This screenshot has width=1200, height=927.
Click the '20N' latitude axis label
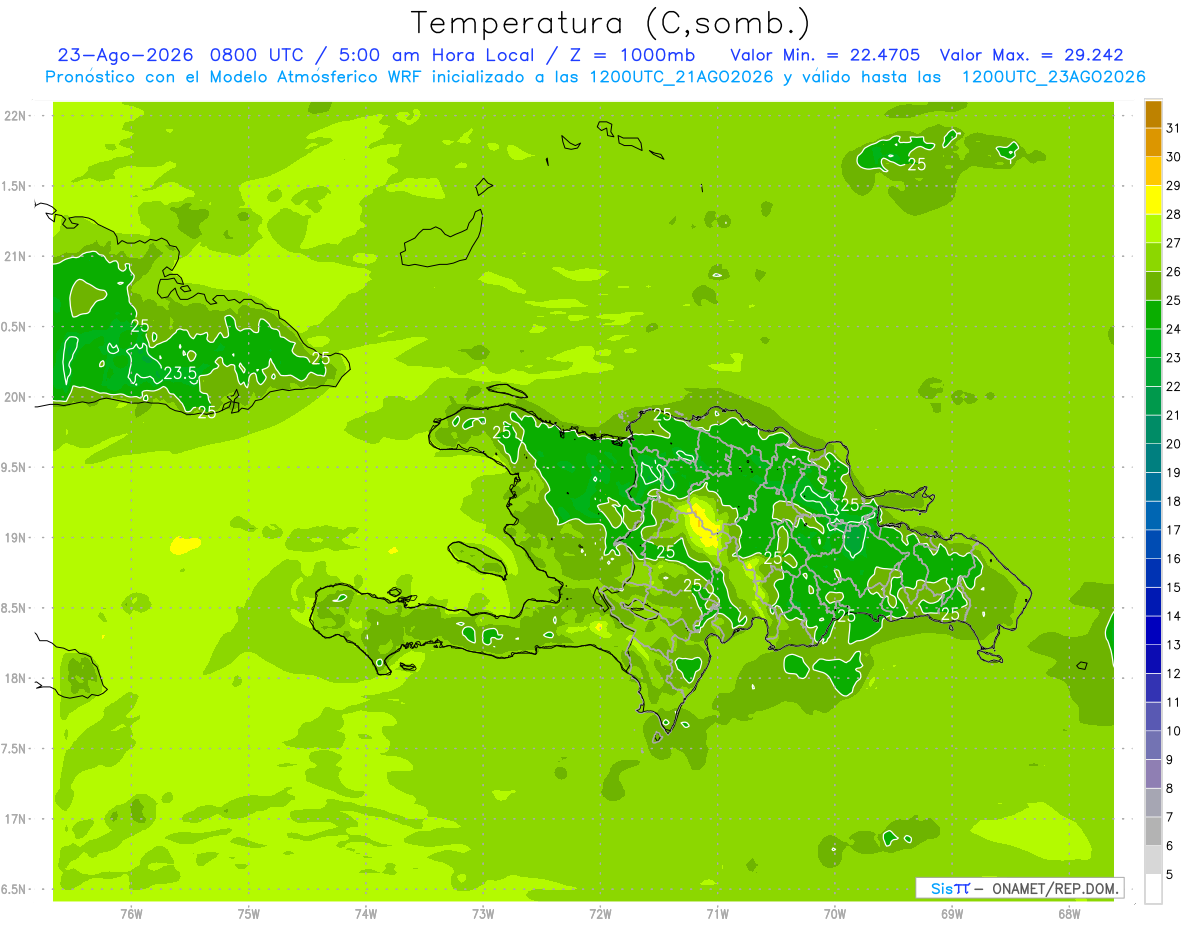[14, 397]
